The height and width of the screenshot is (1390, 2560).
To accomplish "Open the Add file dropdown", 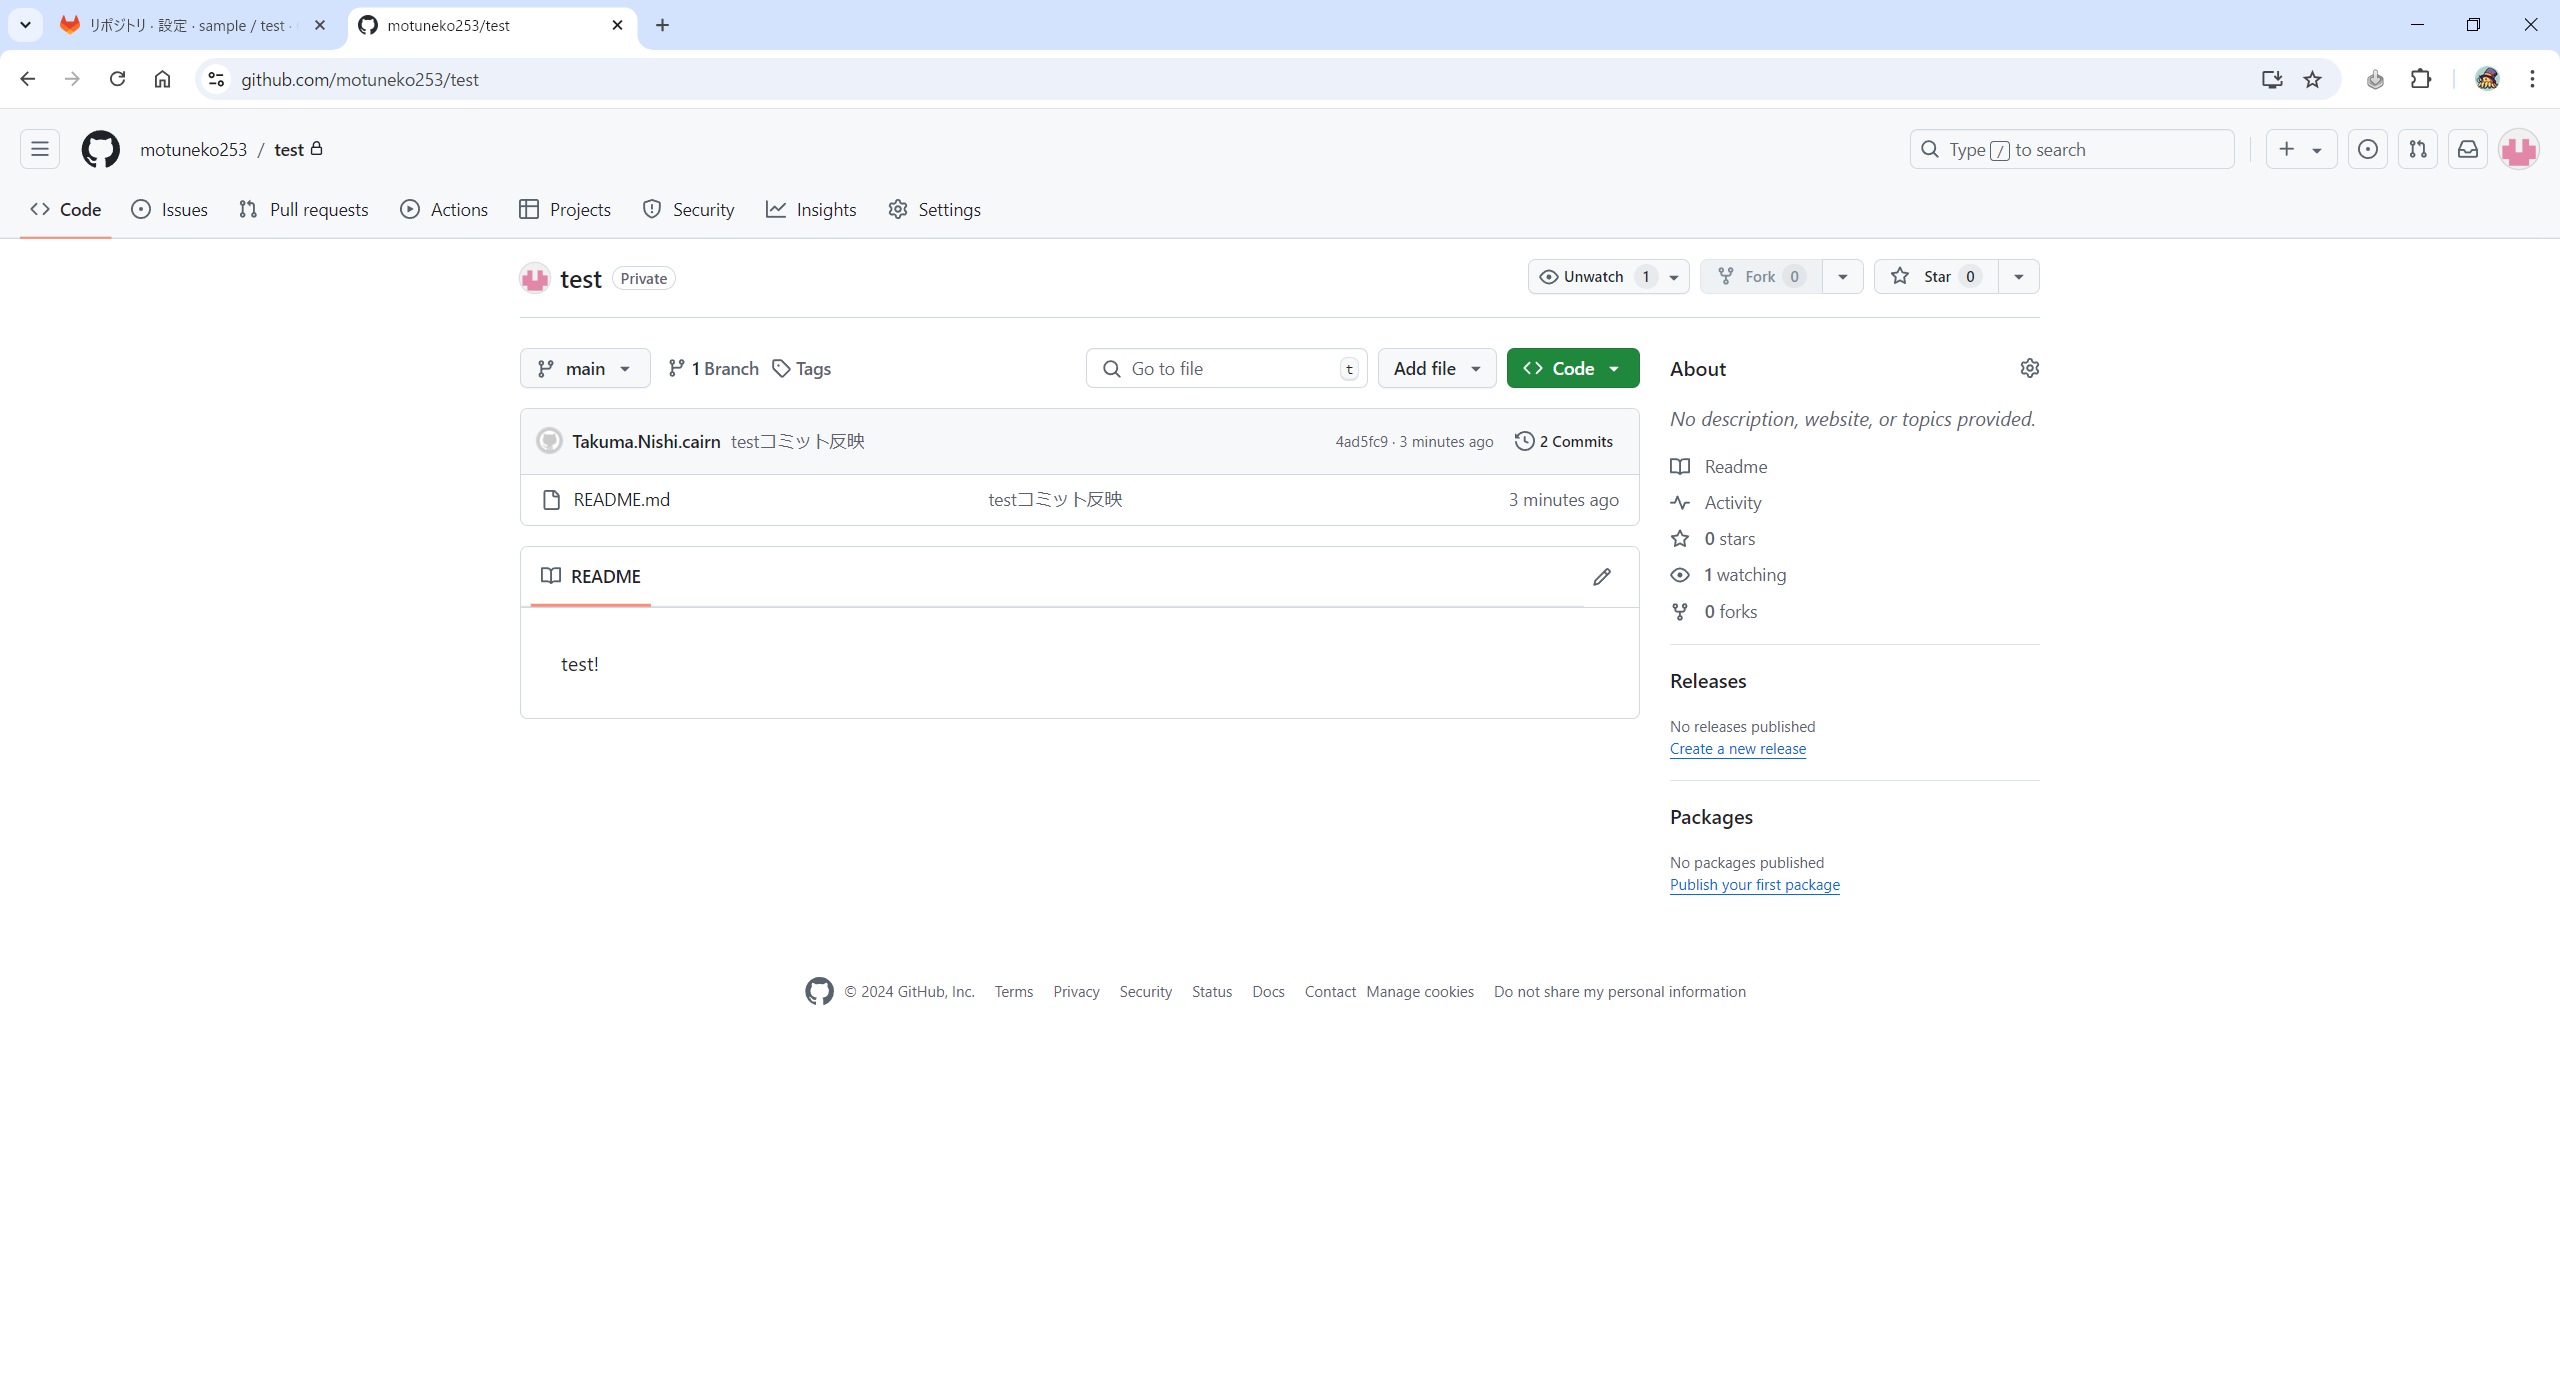I will click(1436, 368).
